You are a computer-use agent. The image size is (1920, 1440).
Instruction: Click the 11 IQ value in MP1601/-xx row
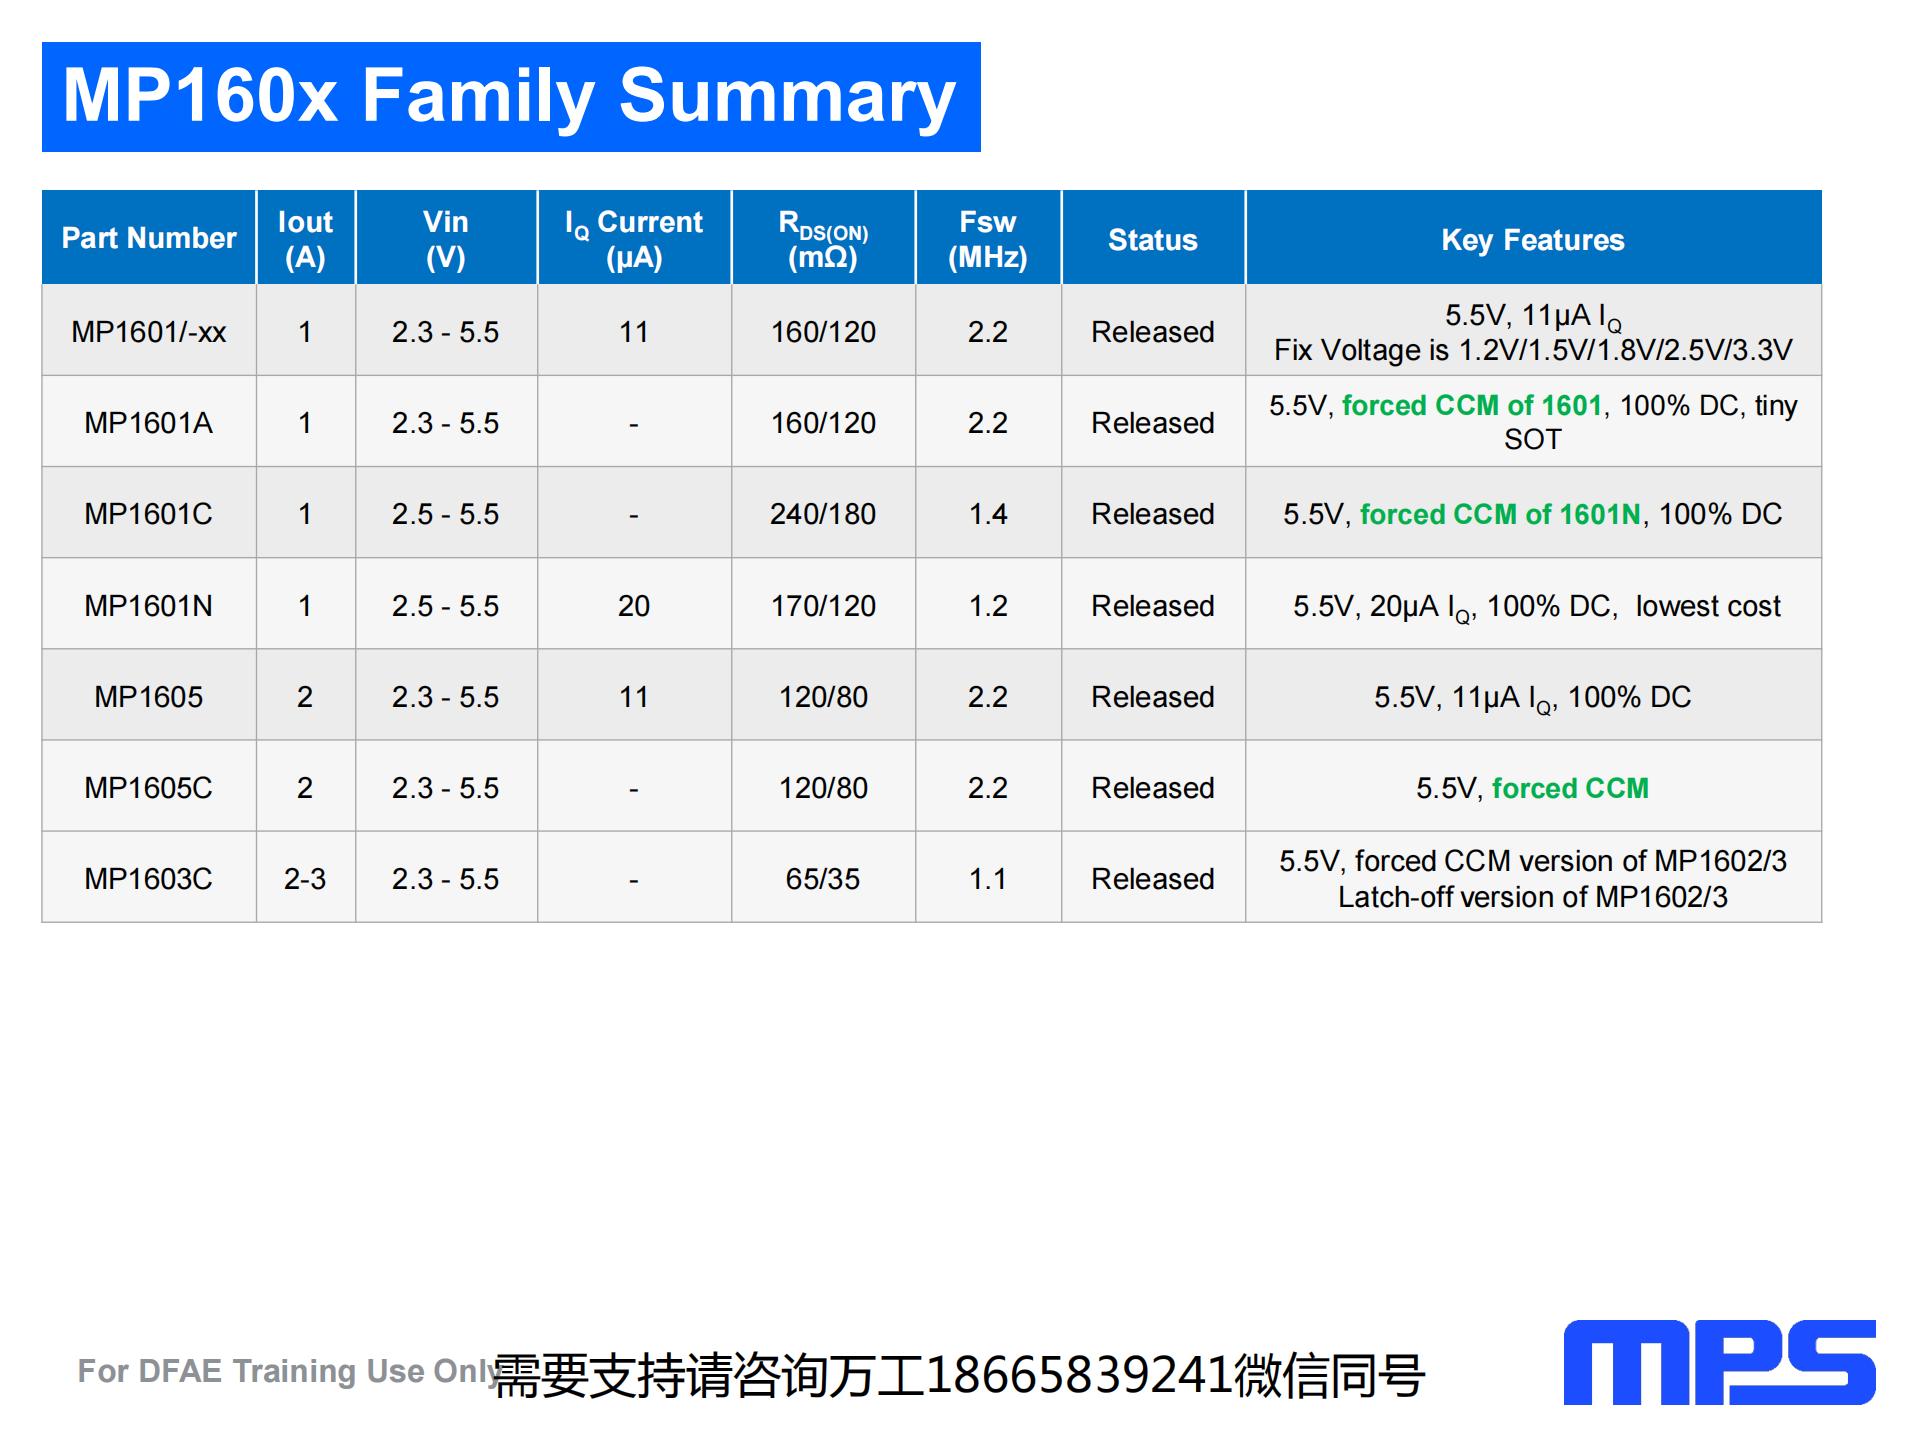[634, 332]
